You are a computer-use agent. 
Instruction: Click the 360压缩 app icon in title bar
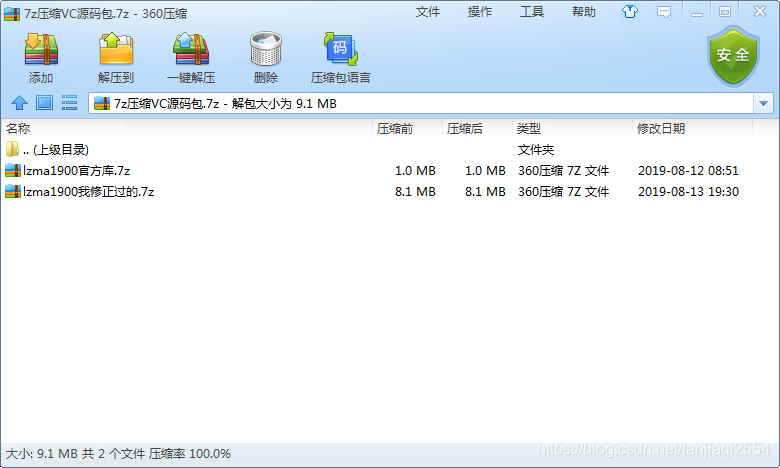pos(12,13)
